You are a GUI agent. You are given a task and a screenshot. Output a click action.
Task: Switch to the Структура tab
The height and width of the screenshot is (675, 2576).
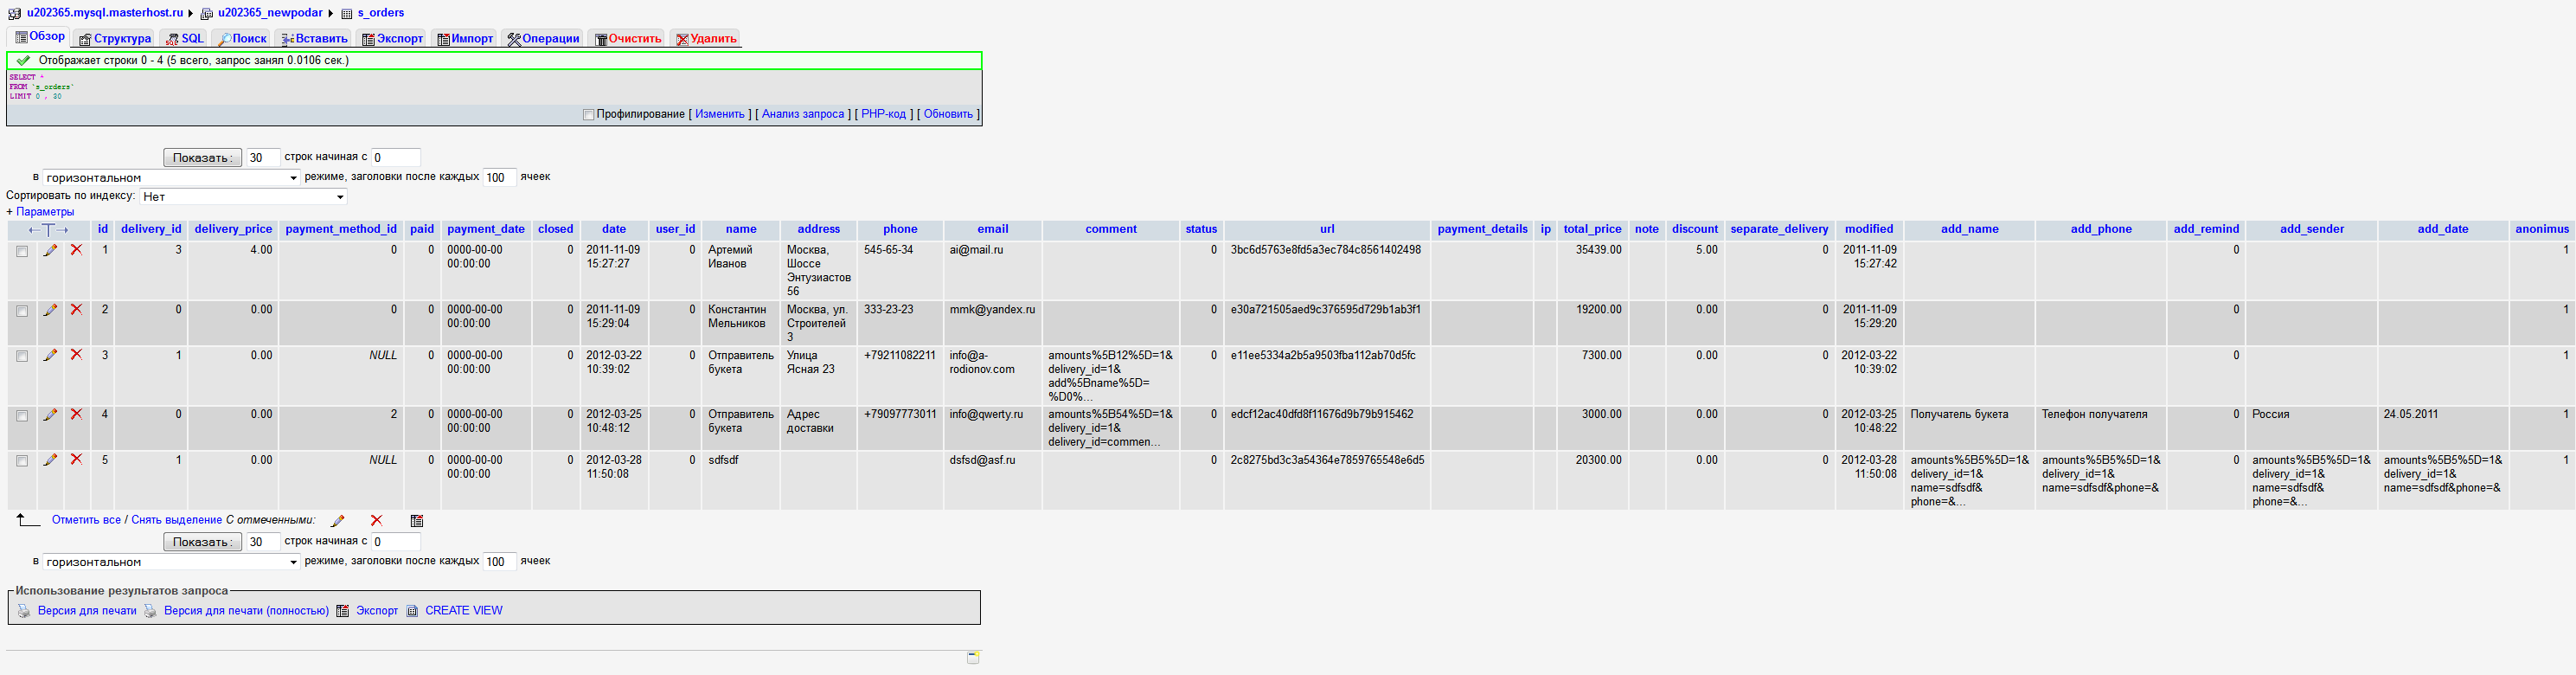pyautogui.click(x=115, y=39)
